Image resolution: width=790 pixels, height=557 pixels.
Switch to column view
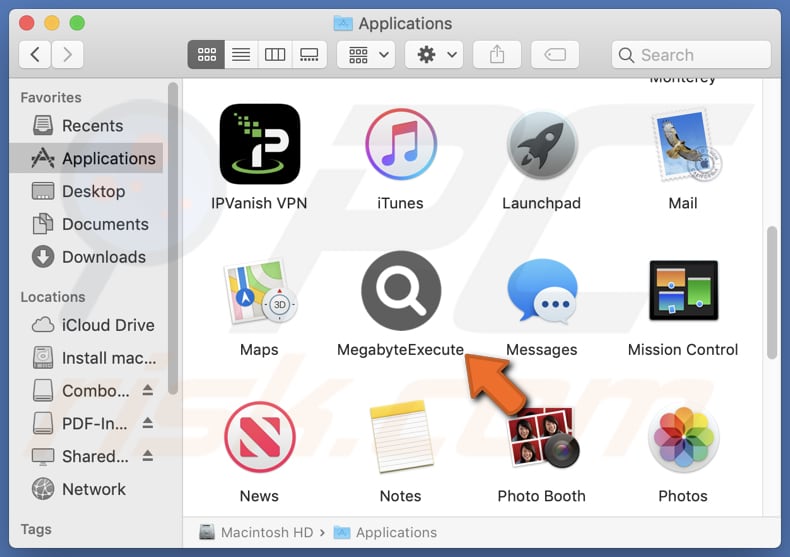tap(275, 54)
